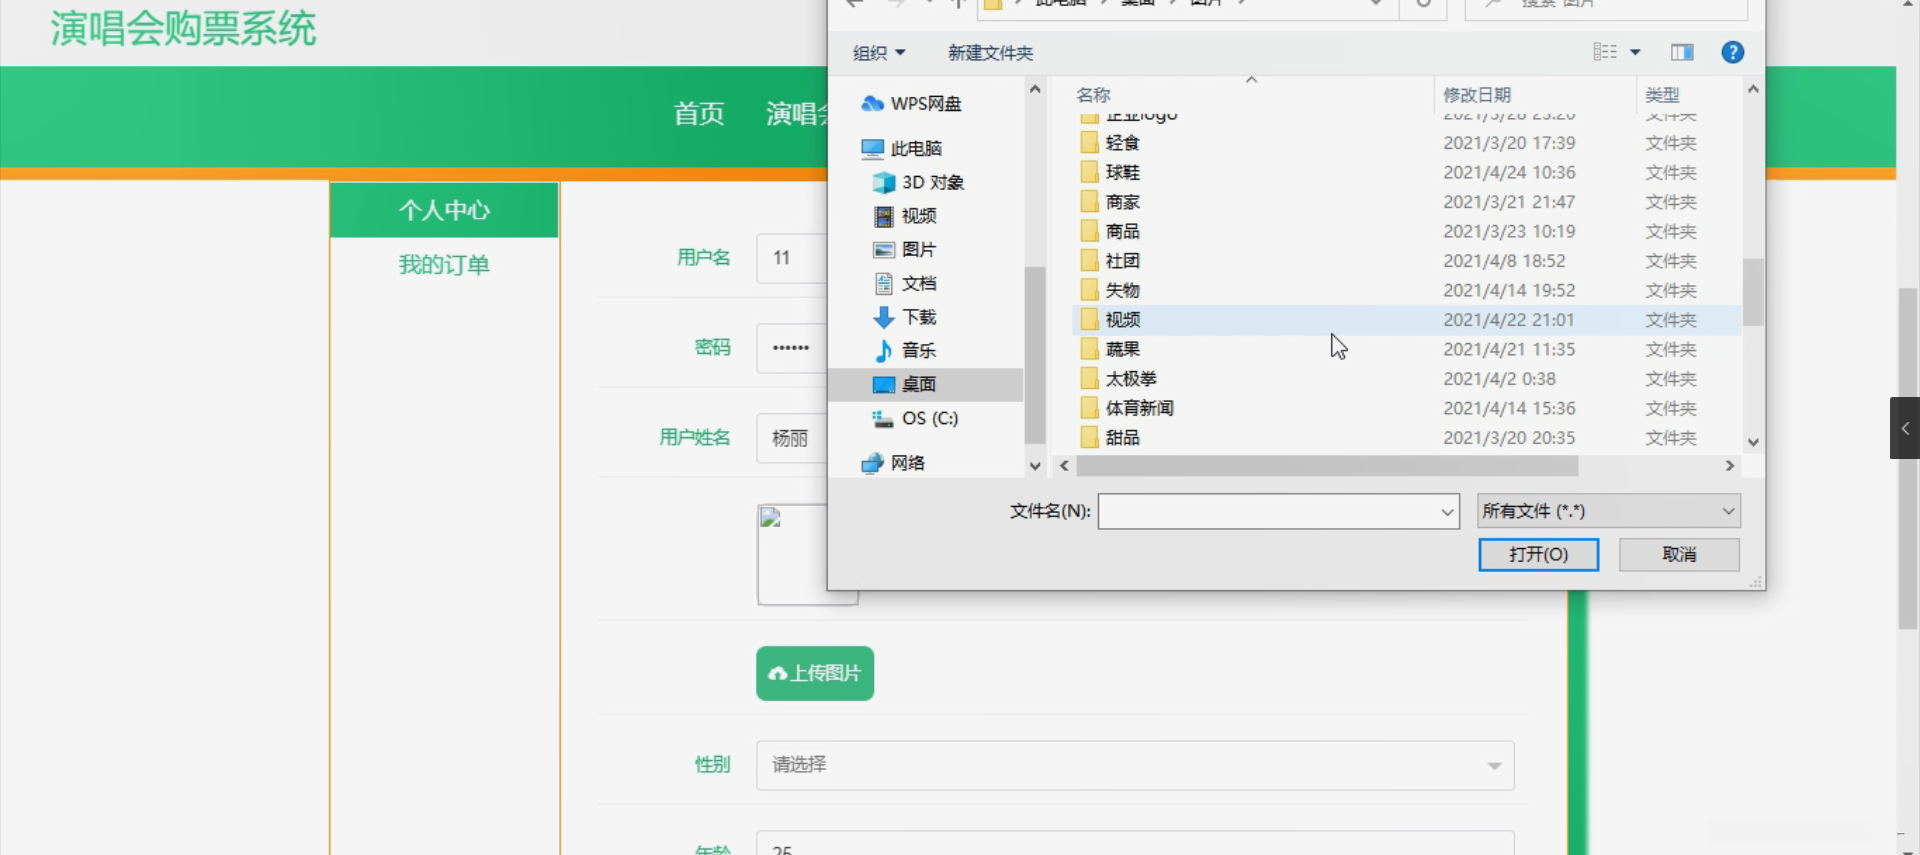Click the date 2021/4/8 18:52
This screenshot has height=855, width=1920.
tap(1504, 261)
